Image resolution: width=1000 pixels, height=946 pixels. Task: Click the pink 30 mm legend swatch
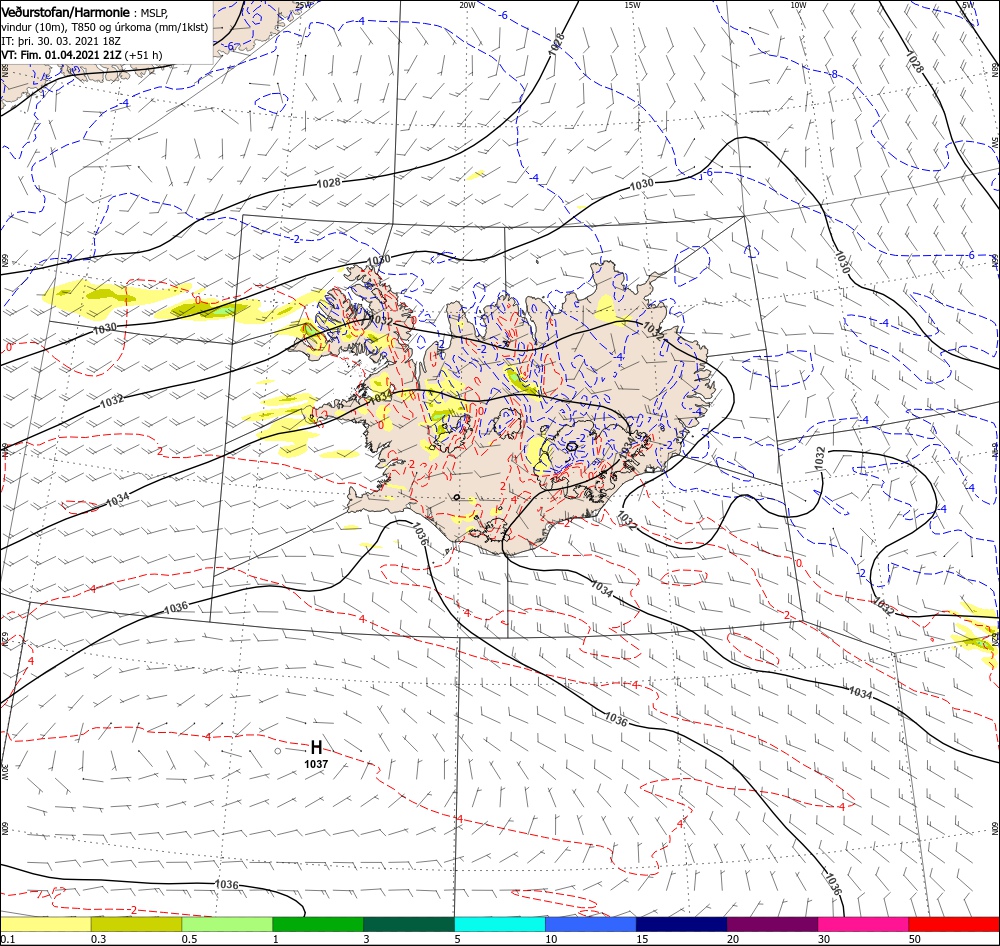coord(863,924)
